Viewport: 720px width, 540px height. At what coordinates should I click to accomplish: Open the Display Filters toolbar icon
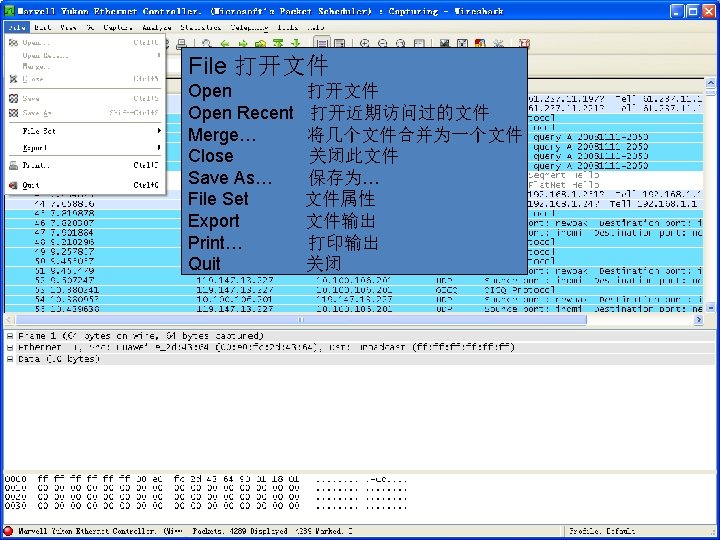coord(462,44)
